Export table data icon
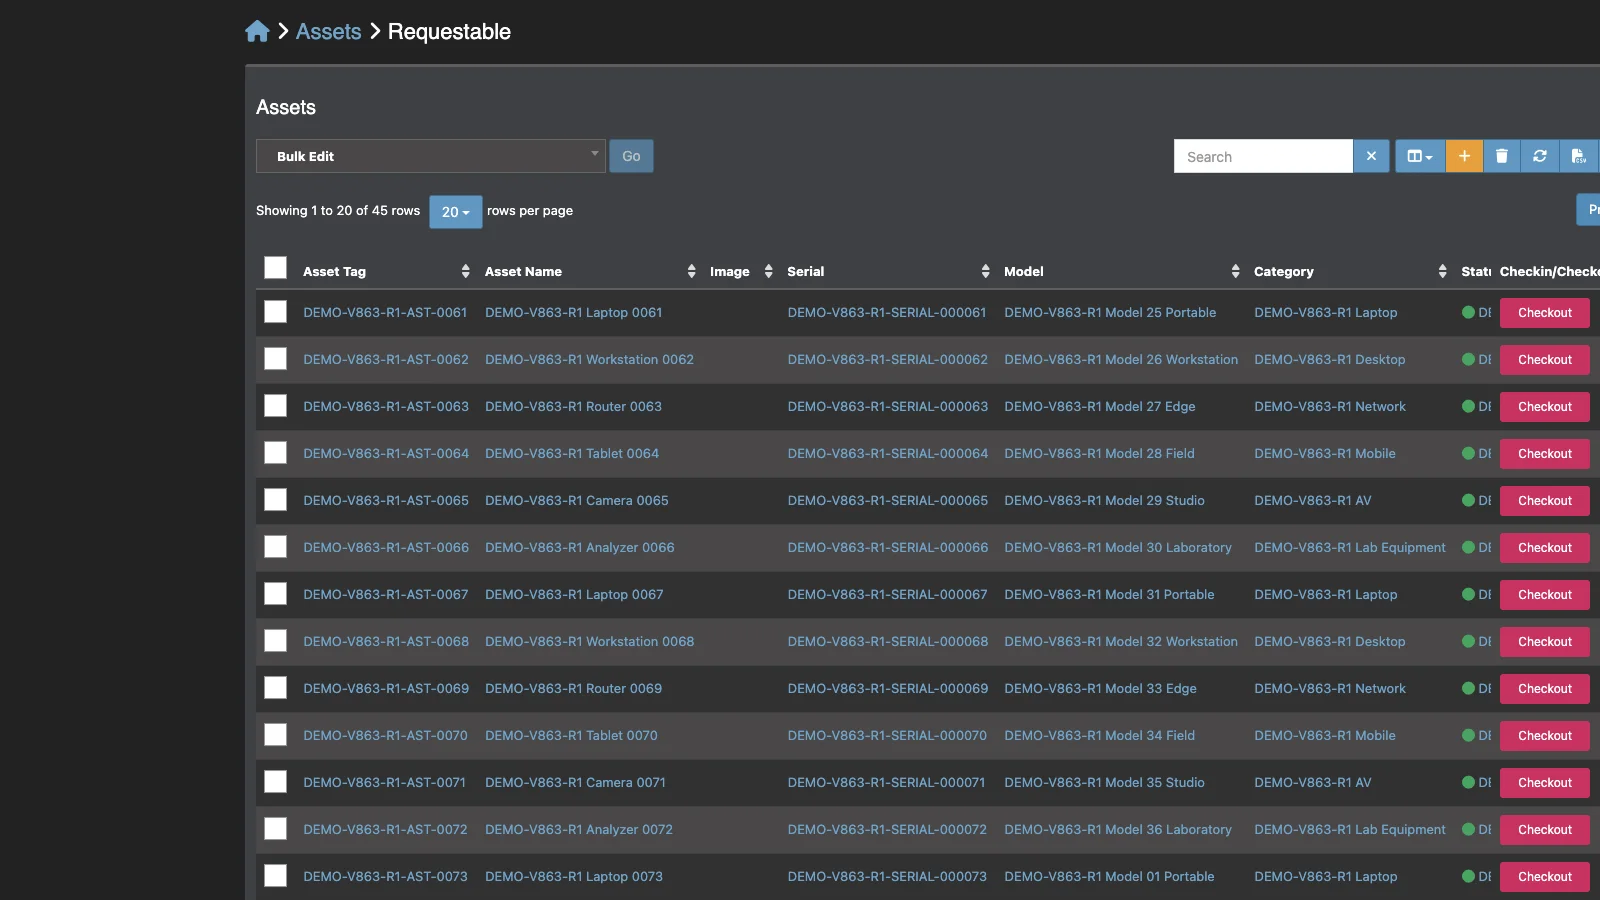 pos(1578,156)
